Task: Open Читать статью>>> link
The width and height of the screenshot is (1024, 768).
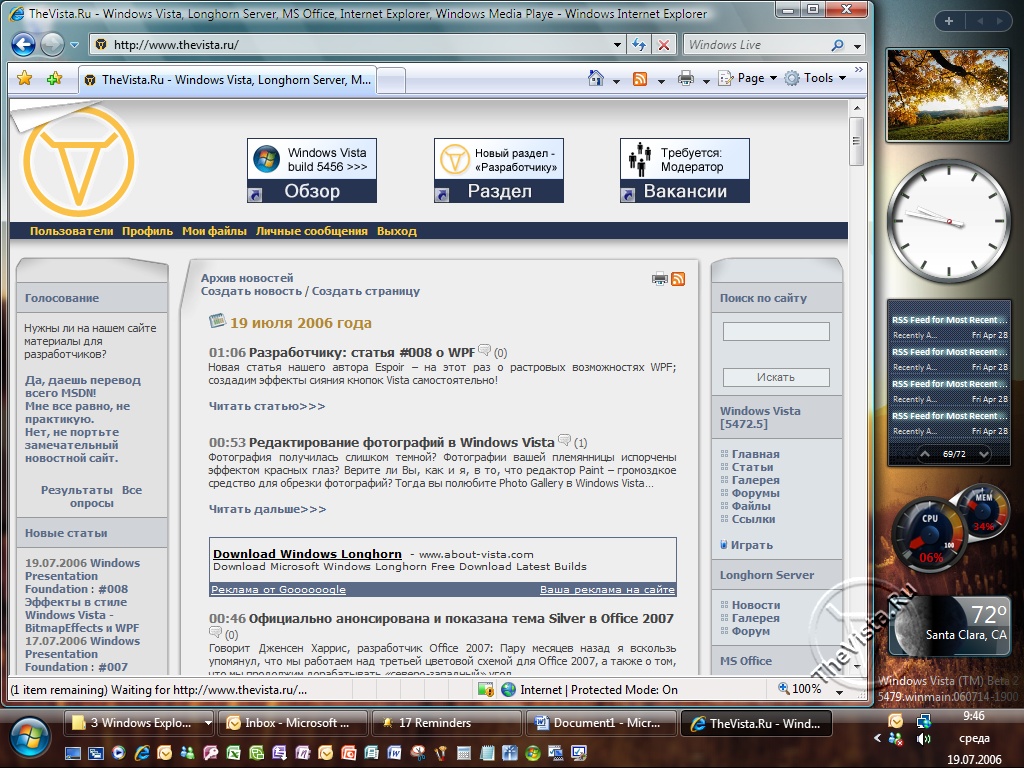Action: point(266,406)
